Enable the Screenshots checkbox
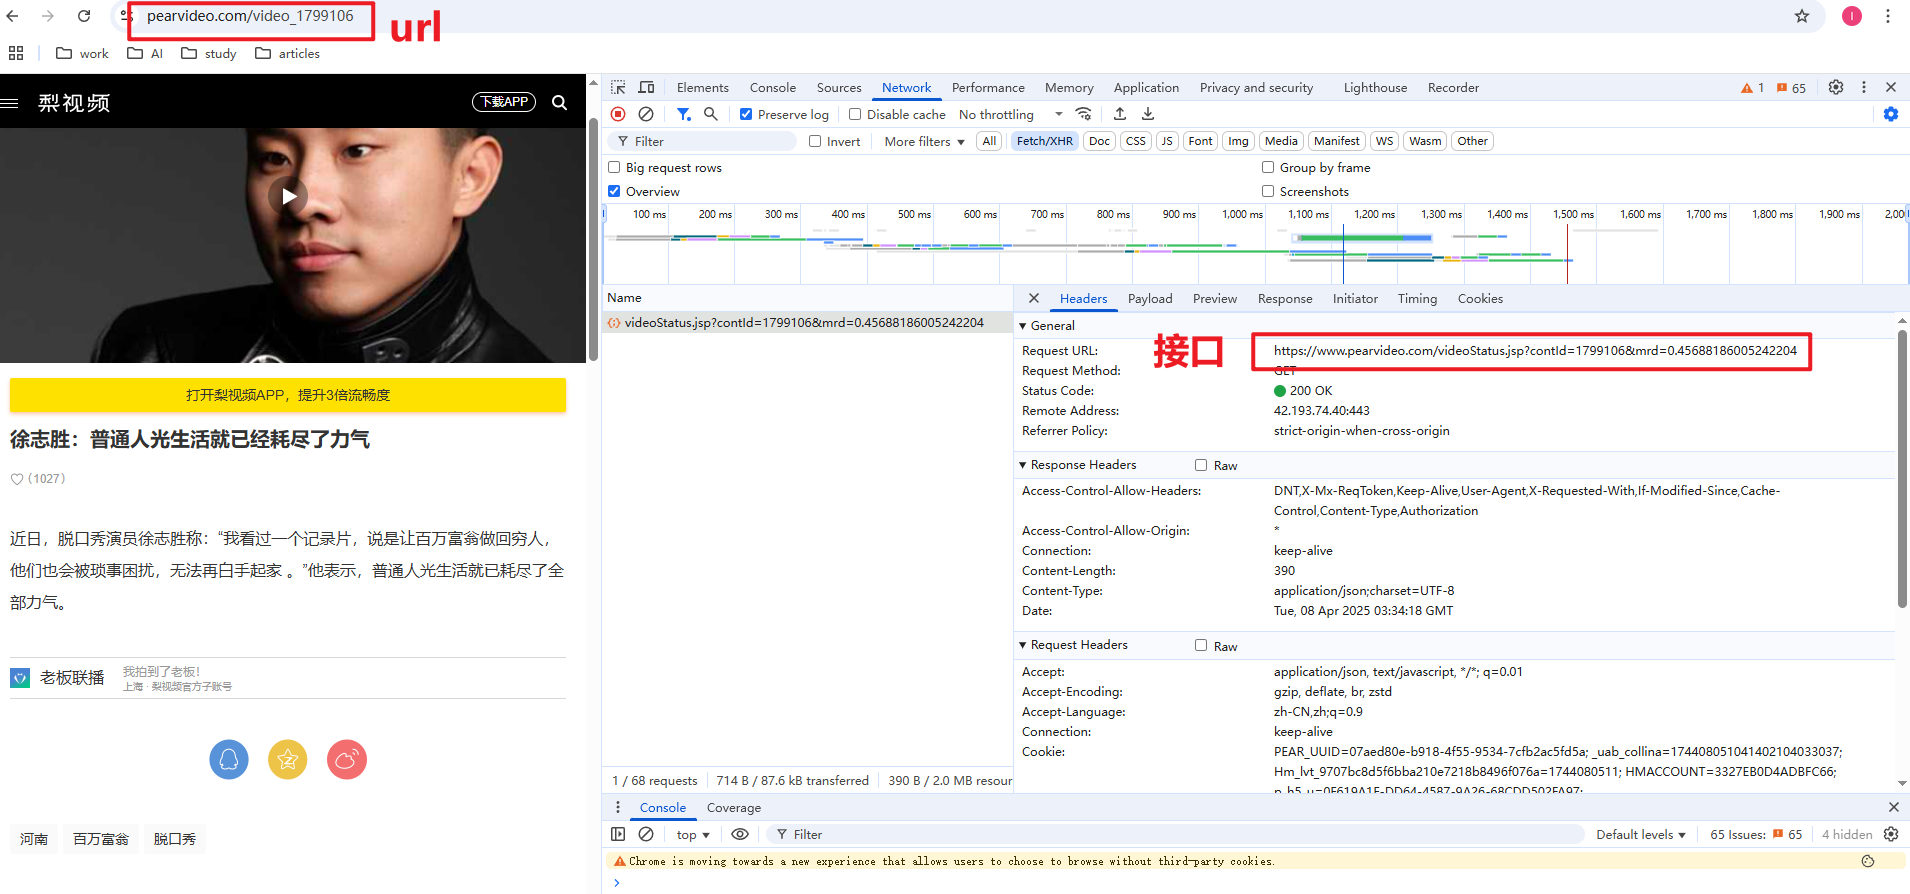Image resolution: width=1910 pixels, height=894 pixels. click(1268, 191)
